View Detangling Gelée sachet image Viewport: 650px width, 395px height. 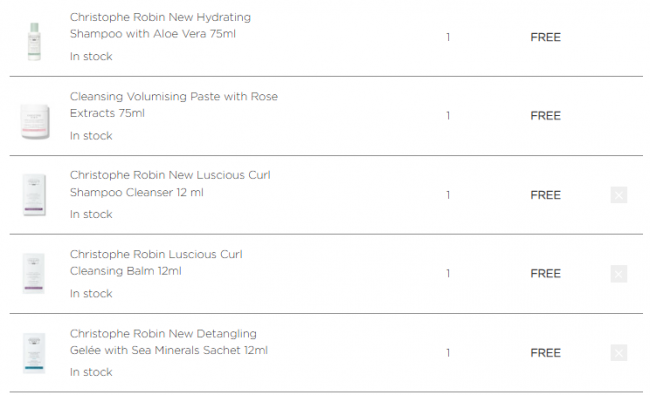(34, 353)
